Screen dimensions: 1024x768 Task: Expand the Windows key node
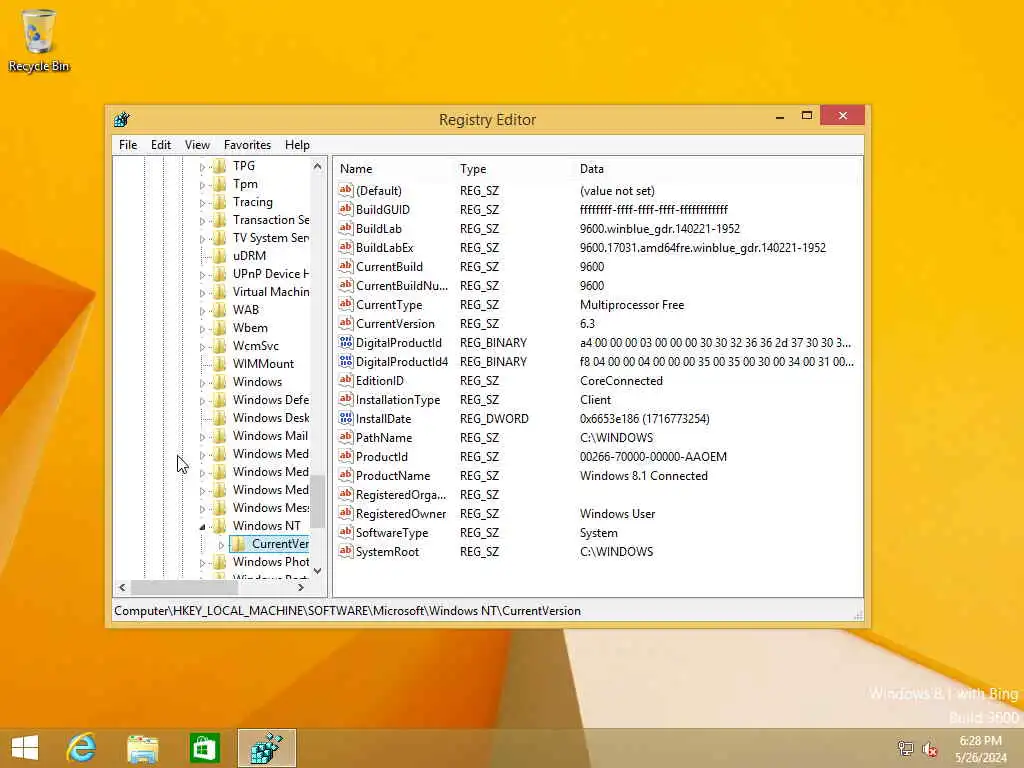[202, 382]
